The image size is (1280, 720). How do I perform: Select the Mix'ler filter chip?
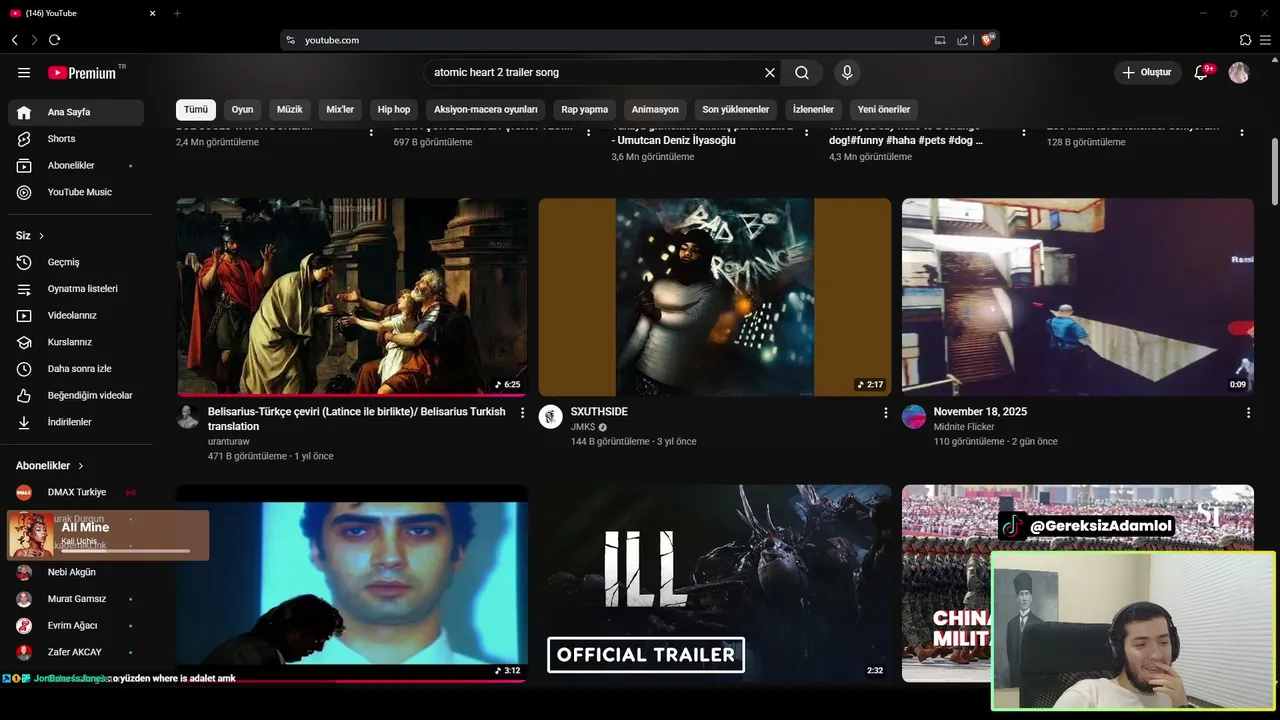[x=340, y=110]
